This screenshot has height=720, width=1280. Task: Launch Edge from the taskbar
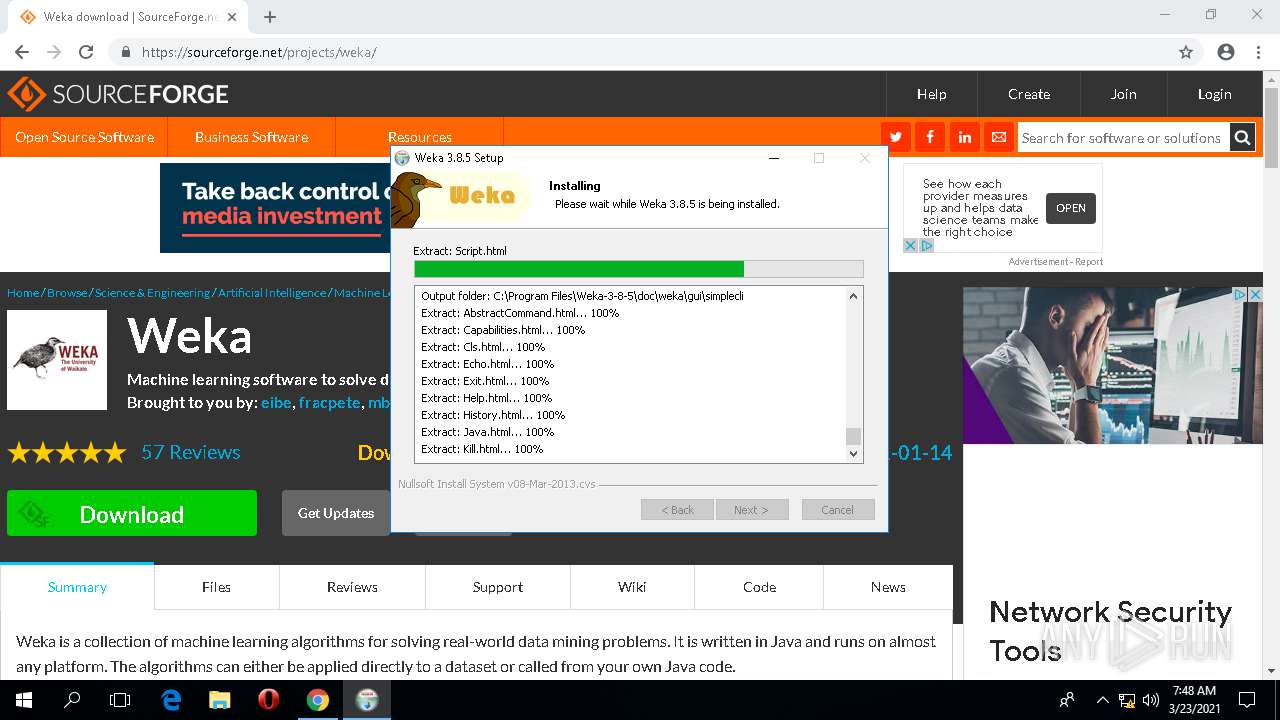171,700
